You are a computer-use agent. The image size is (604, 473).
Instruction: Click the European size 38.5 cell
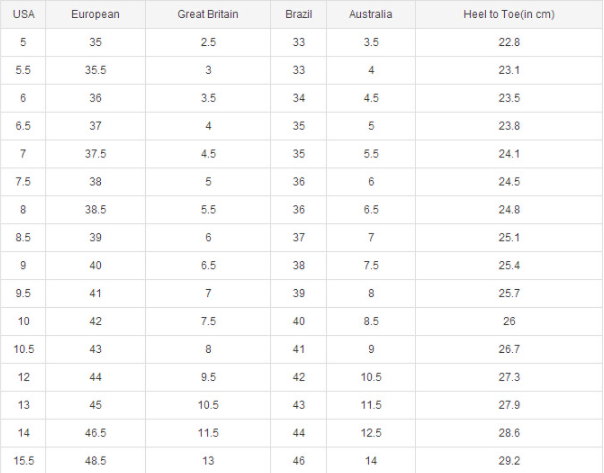96,210
